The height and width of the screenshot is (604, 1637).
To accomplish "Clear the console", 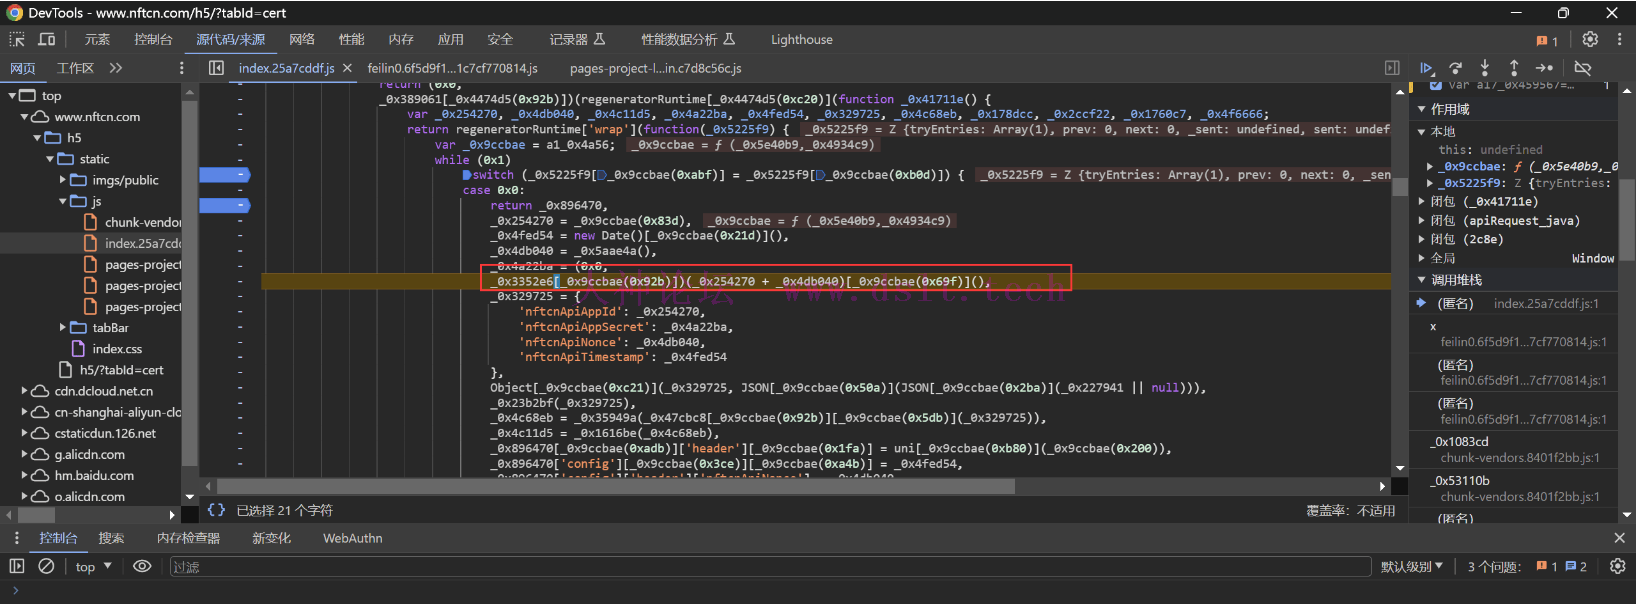I will [46, 566].
